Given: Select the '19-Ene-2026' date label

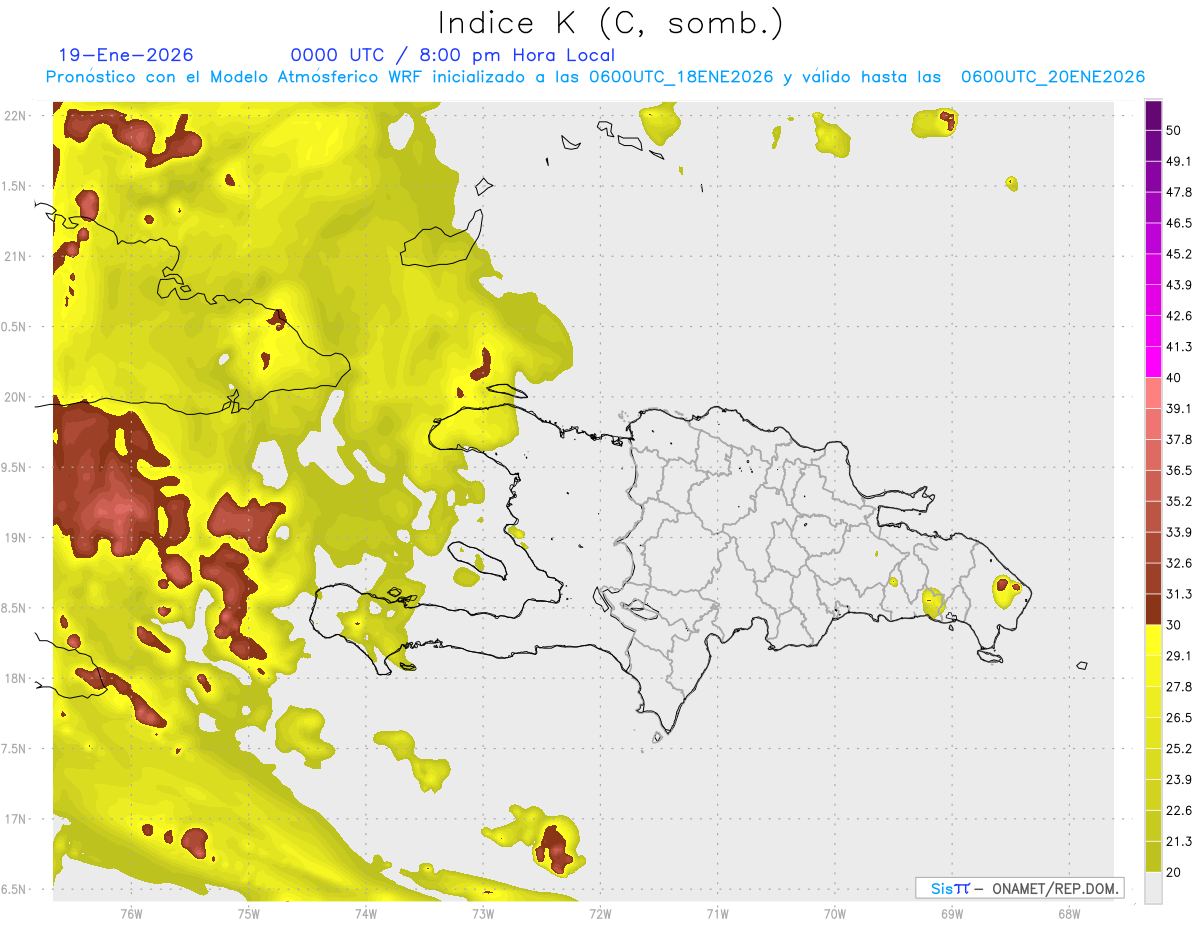Looking at the screenshot, I should point(126,55).
